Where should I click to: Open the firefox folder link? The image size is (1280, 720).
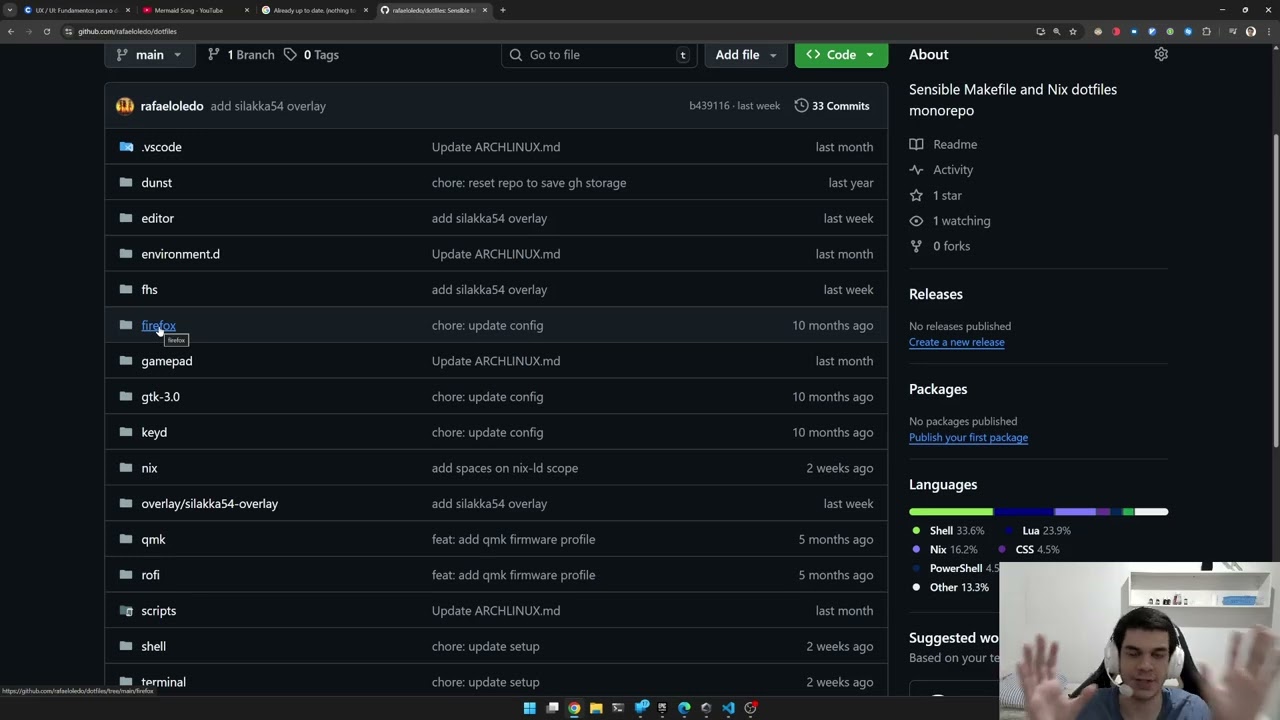click(x=158, y=325)
